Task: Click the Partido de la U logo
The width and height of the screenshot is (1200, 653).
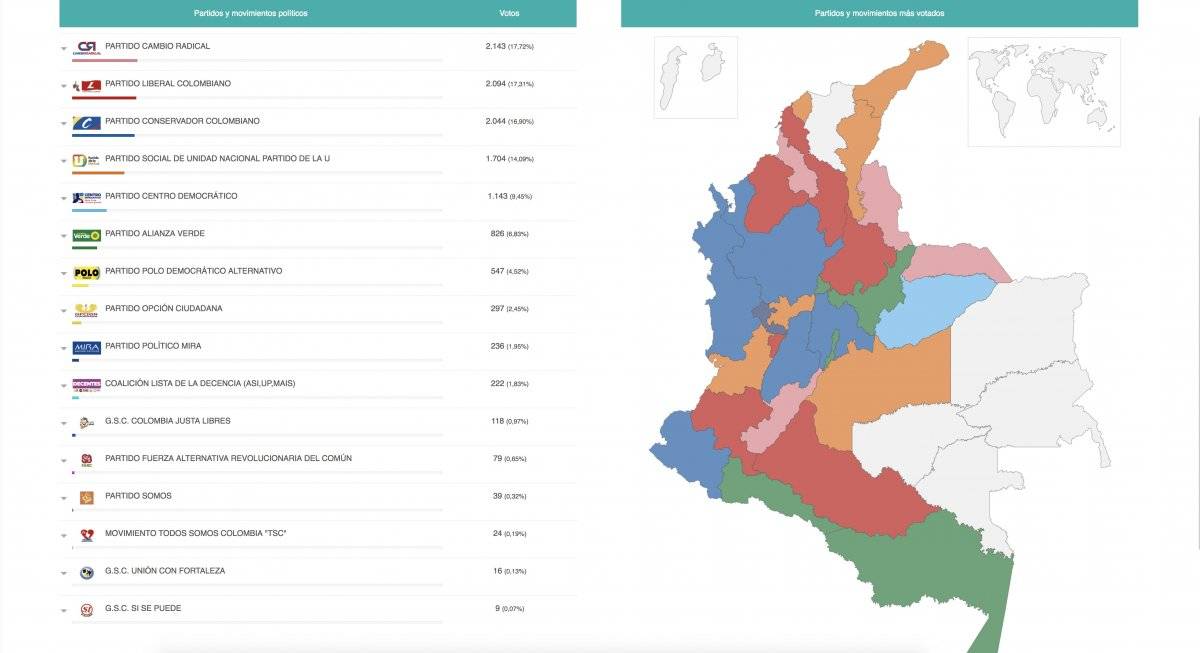Action: (x=87, y=160)
